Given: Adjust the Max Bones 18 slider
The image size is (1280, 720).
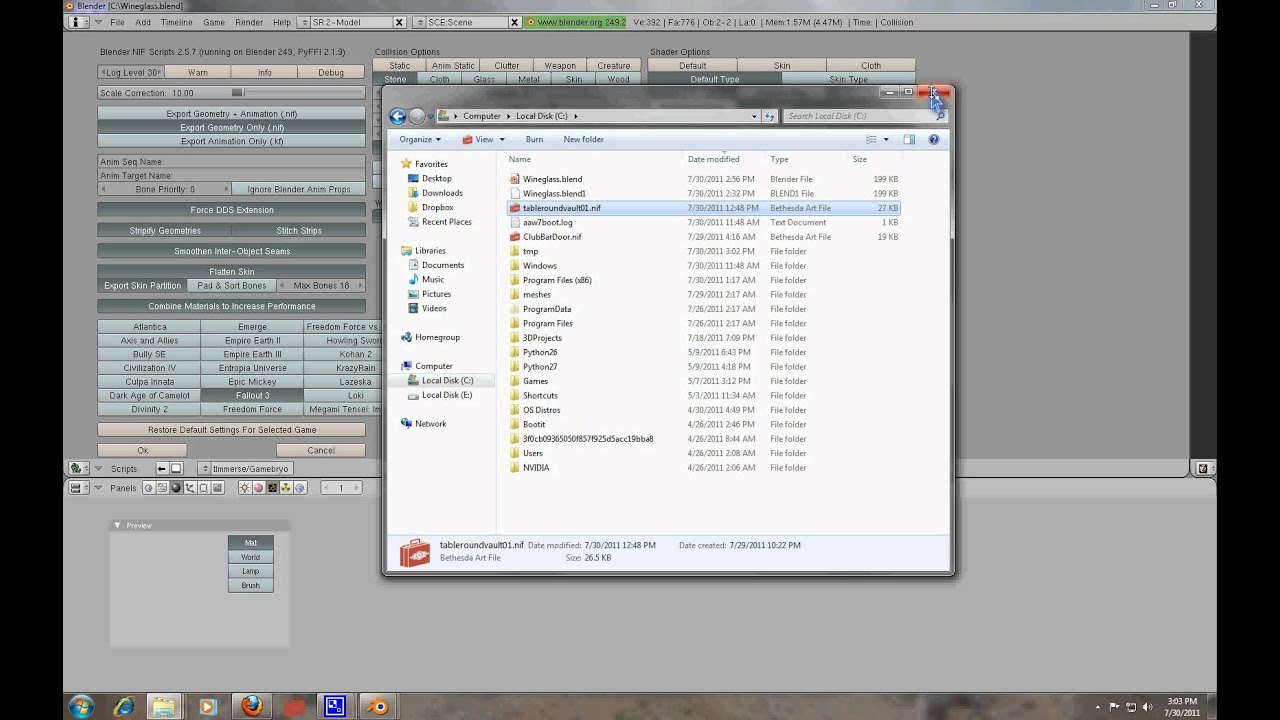Looking at the screenshot, I should pyautogui.click(x=321, y=286).
